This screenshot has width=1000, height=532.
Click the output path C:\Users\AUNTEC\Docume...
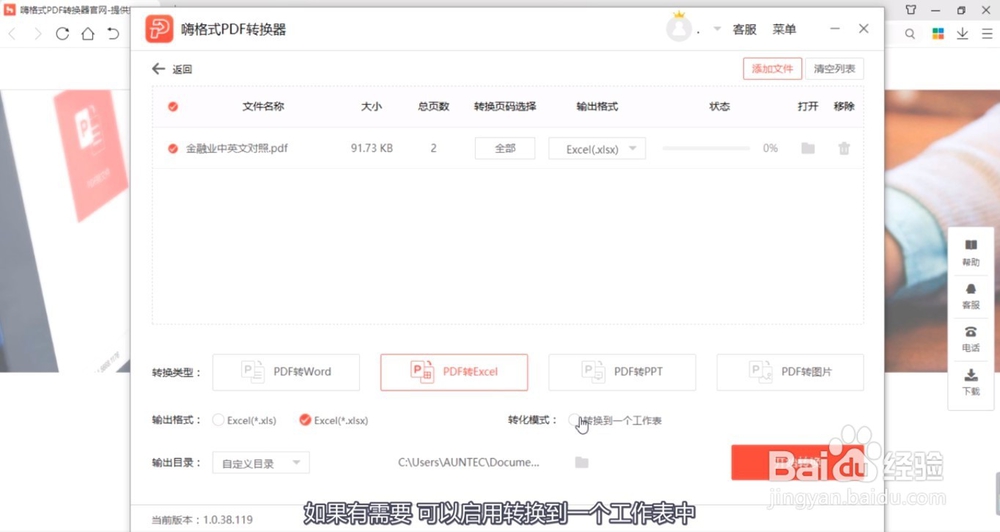[x=469, y=462]
